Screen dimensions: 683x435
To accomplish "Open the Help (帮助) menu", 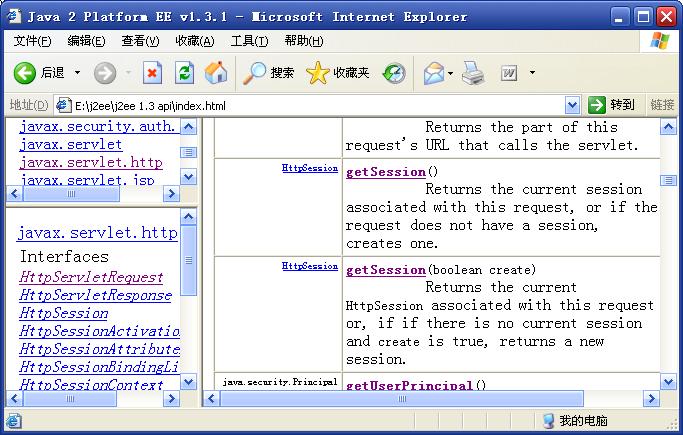I will [x=304, y=41].
